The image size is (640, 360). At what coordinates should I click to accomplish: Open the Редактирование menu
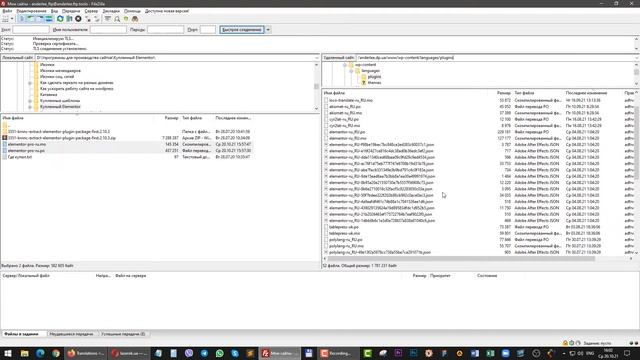click(x=31, y=11)
